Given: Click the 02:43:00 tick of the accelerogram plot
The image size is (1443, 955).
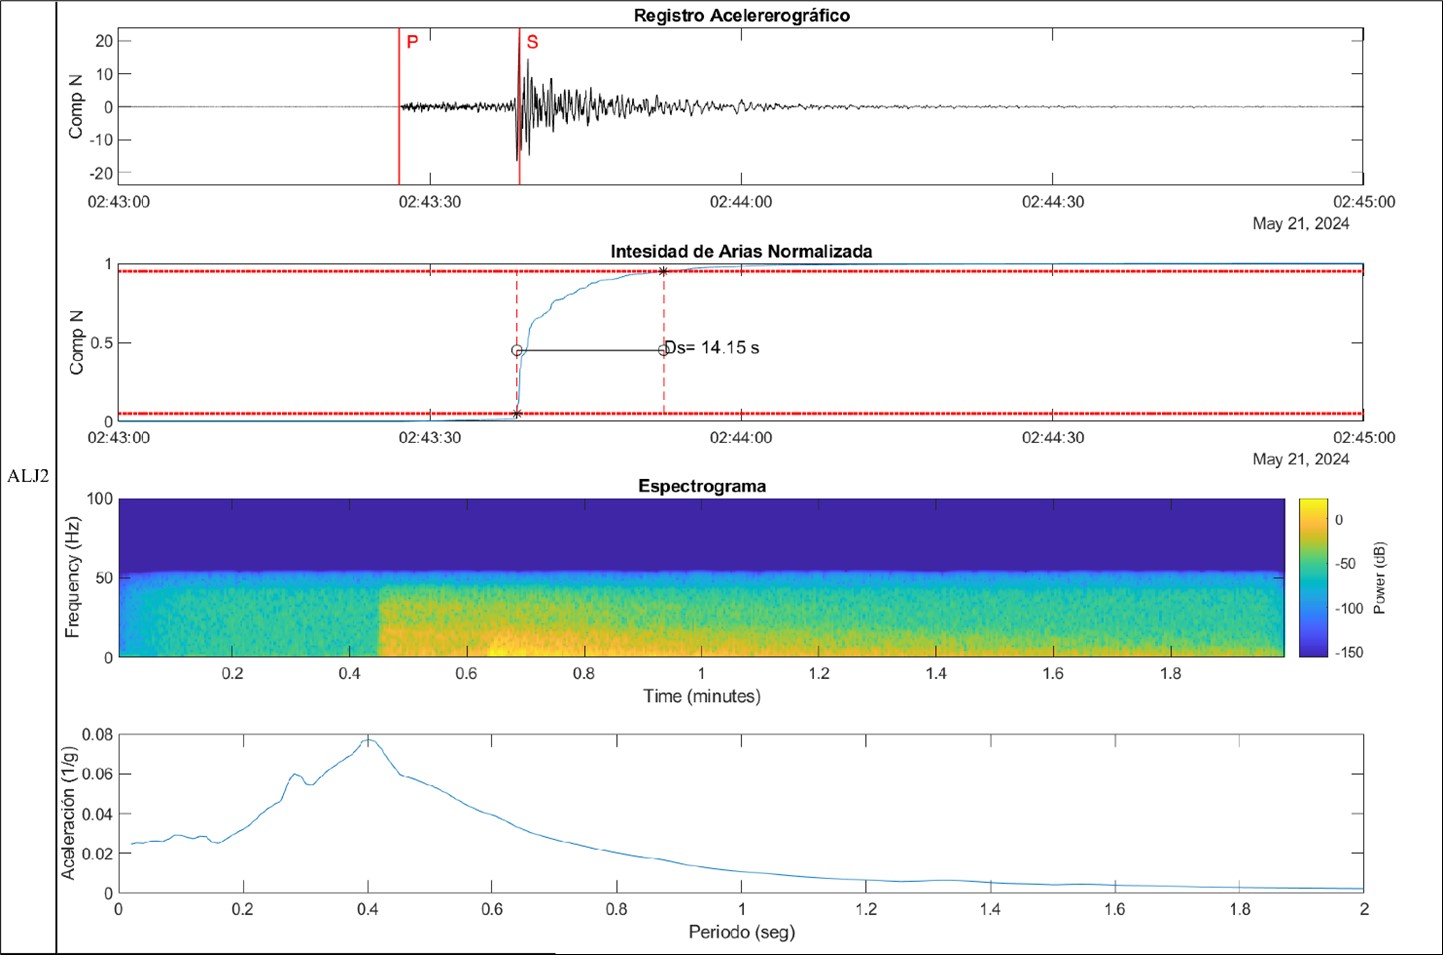Looking at the screenshot, I should pyautogui.click(x=119, y=202).
